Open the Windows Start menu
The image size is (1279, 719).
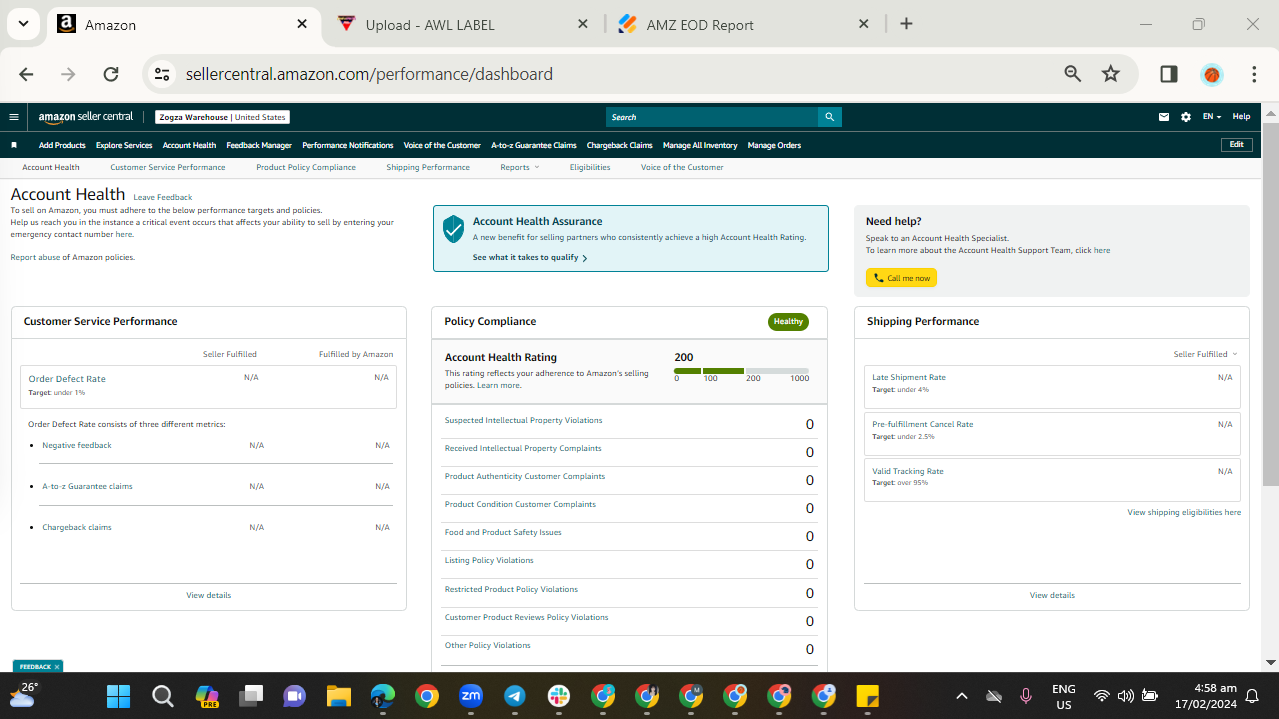118,696
